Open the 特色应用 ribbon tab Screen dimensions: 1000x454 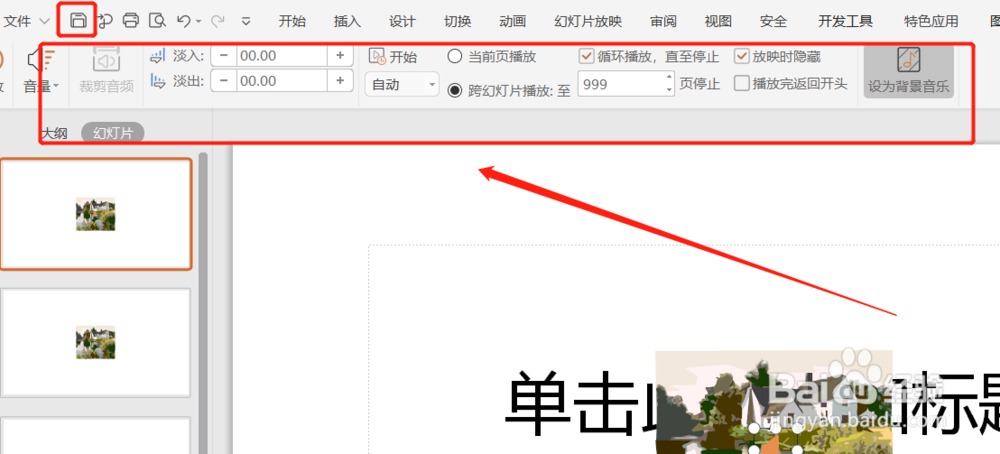pyautogui.click(x=931, y=21)
